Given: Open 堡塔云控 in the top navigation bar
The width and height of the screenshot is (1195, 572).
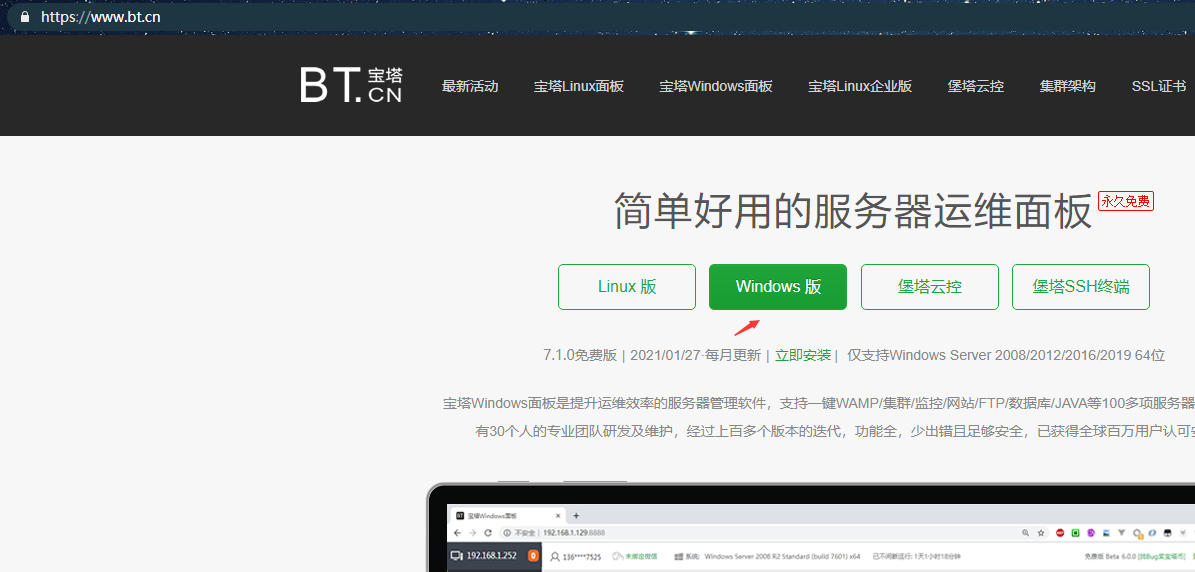Looking at the screenshot, I should 976,86.
